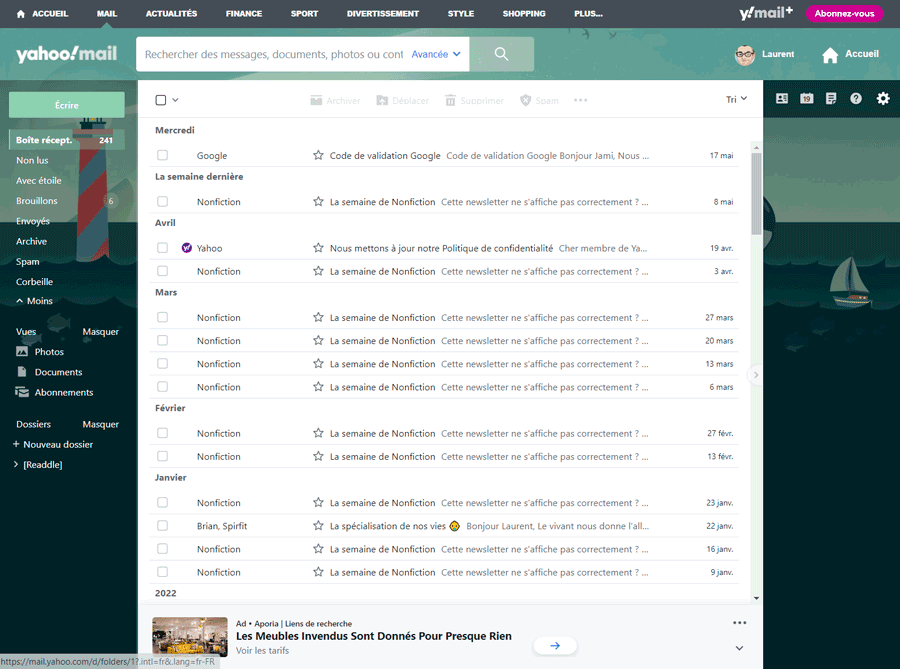
Task: Click the furniture ad thumbnail
Action: [x=190, y=636]
